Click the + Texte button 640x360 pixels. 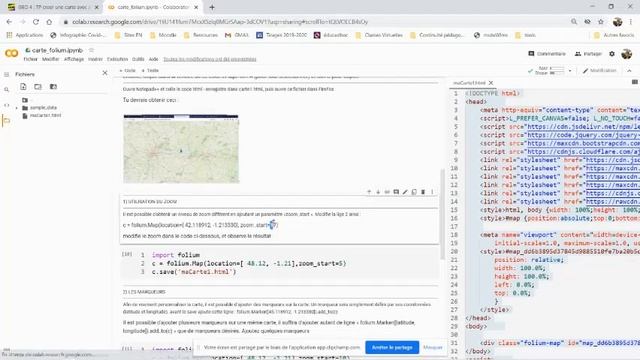[x=150, y=71]
